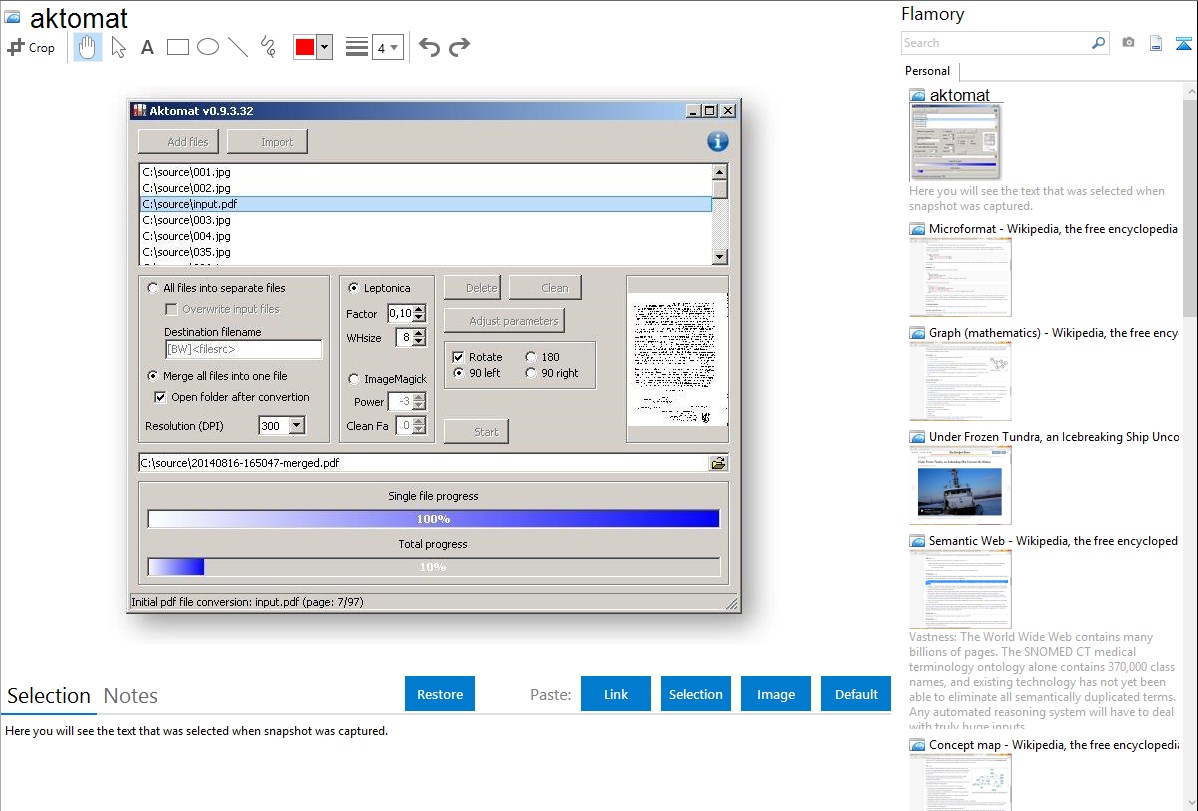
Task: Paste as Image button
Action: [x=776, y=694]
